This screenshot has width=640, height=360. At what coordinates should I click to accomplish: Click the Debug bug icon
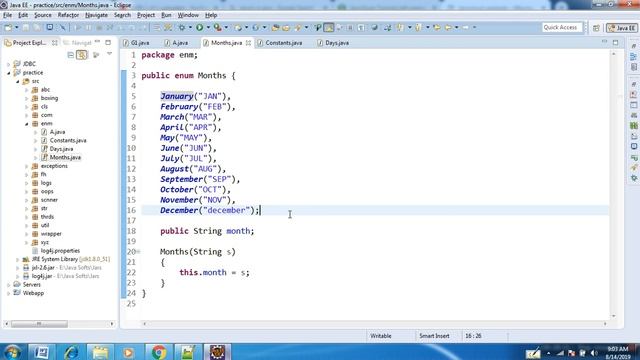182,27
